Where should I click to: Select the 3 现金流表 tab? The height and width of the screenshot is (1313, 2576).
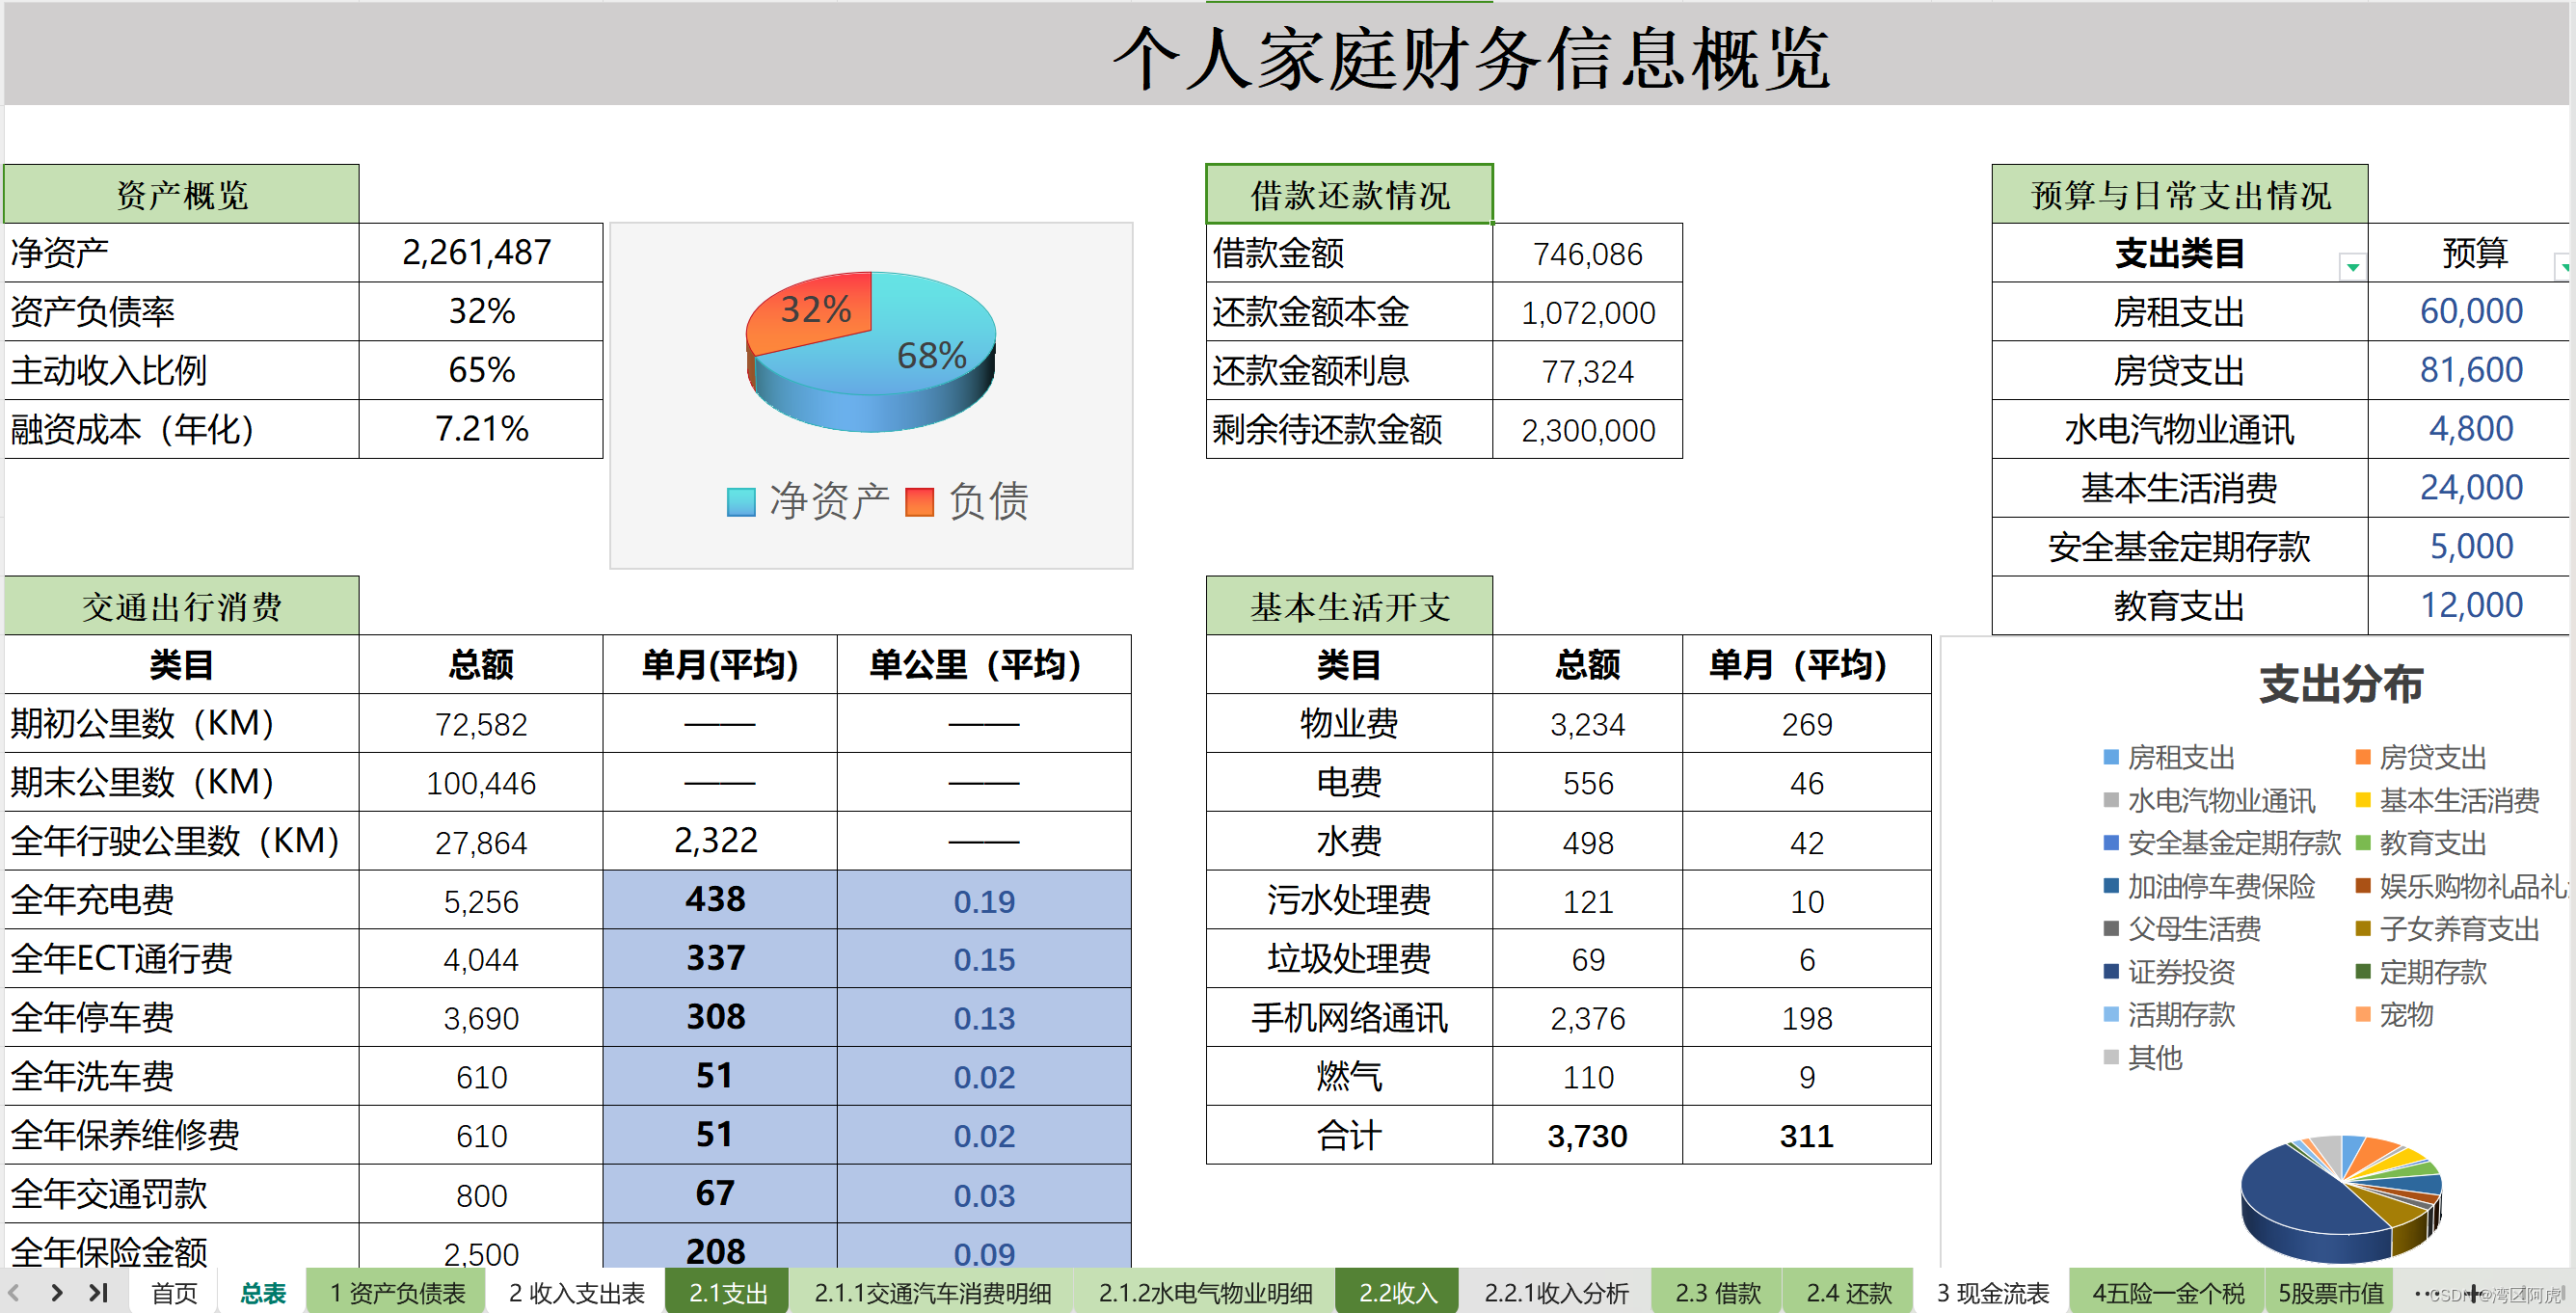tap(1992, 1293)
